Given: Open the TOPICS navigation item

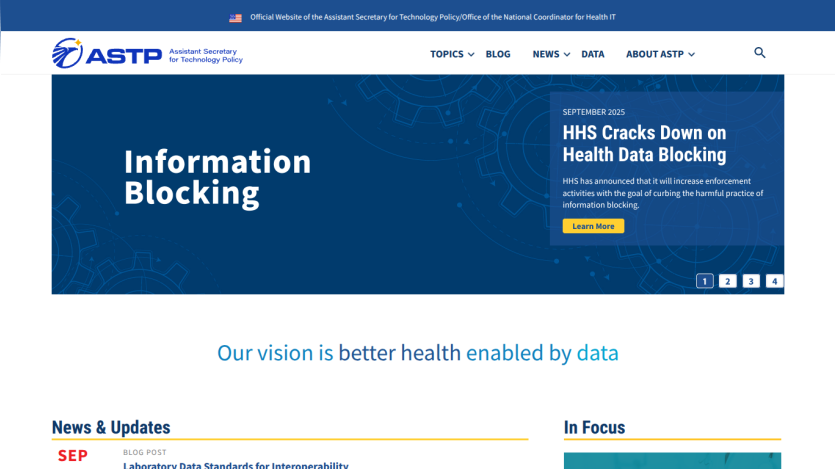Looking at the screenshot, I should click(447, 54).
